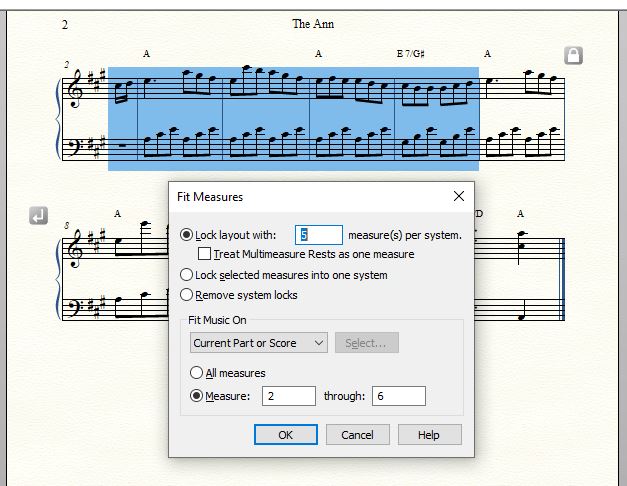Click the measures per system number field
Viewport: 627px width, 486px height.
[x=319, y=235]
